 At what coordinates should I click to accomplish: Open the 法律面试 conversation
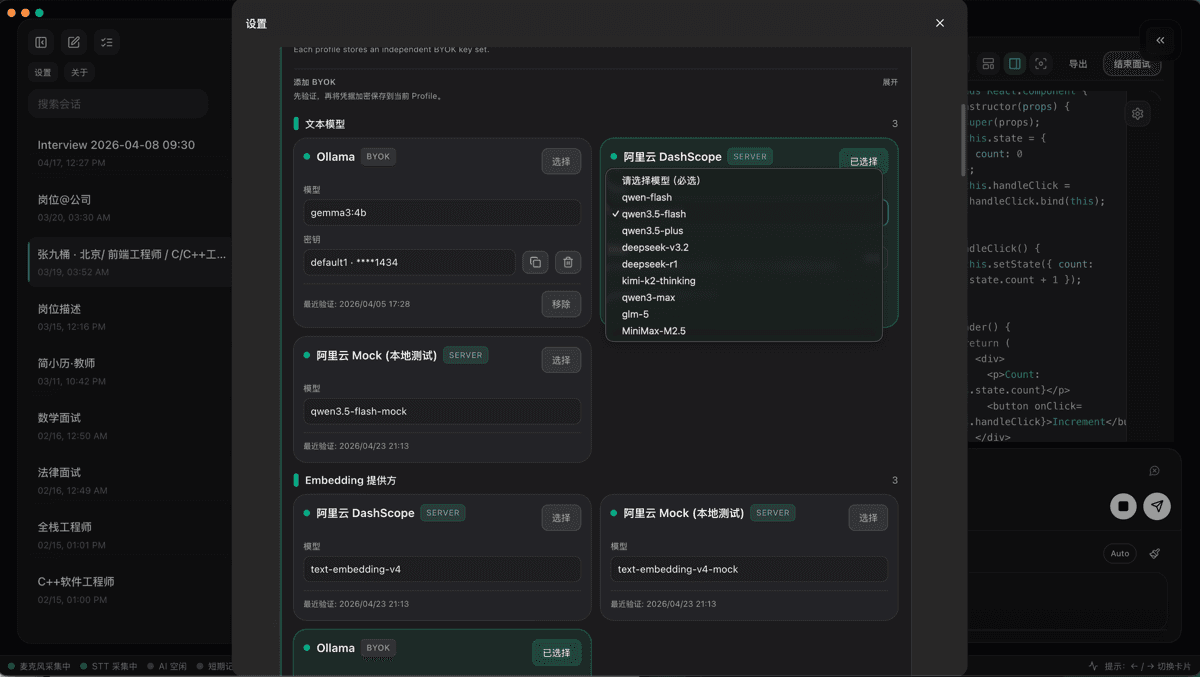pyautogui.click(x=130, y=480)
